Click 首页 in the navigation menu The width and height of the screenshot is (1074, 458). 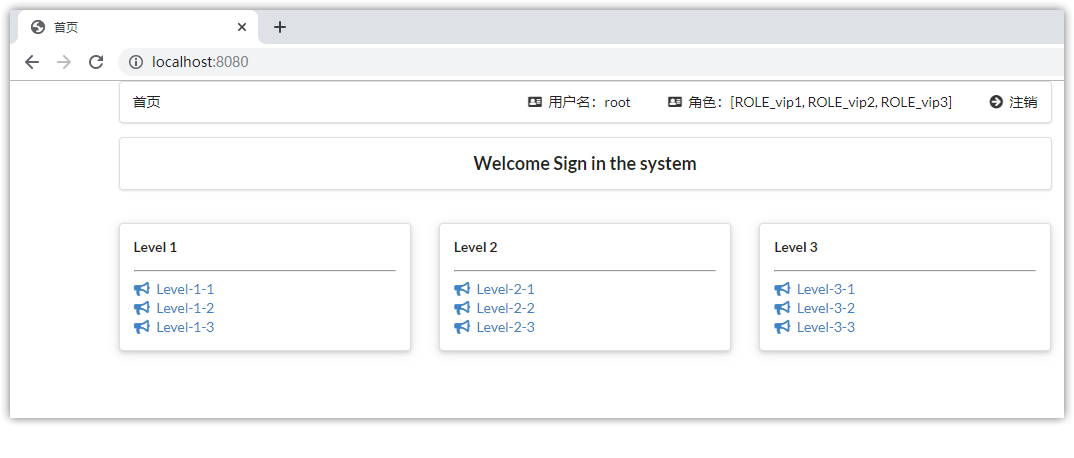tap(147, 102)
